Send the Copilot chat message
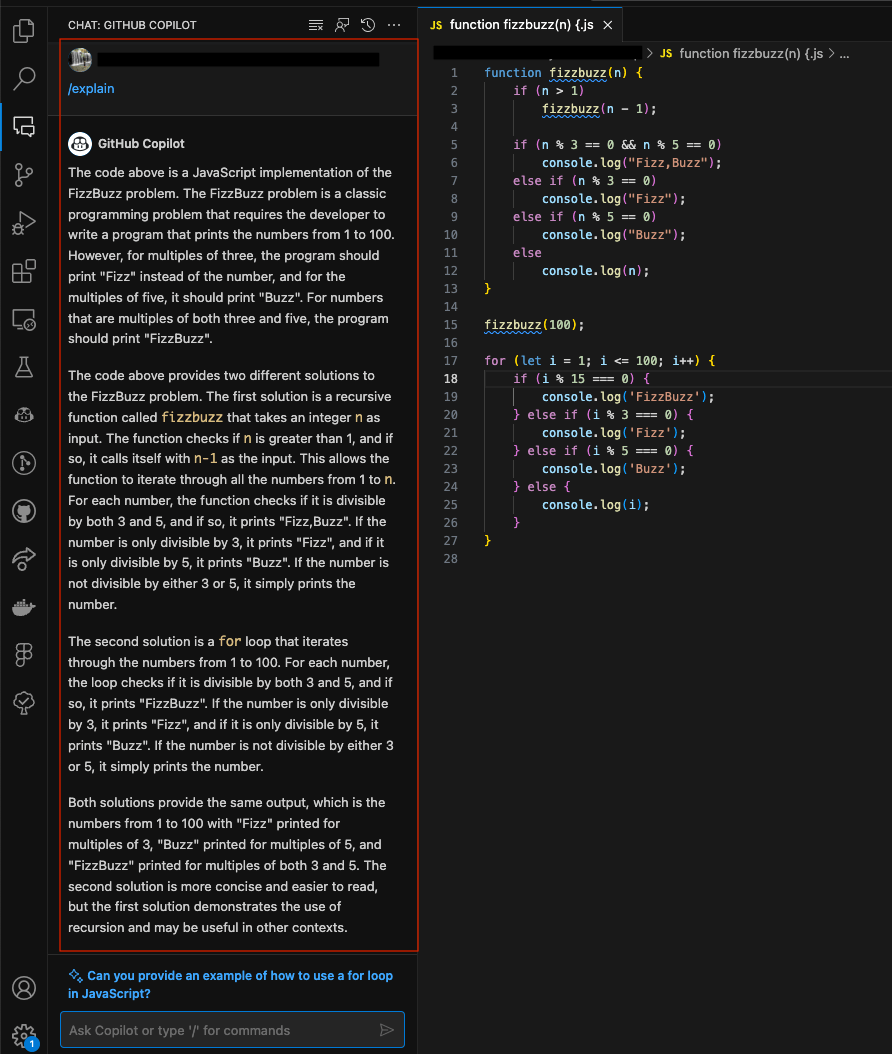Viewport: 892px width, 1054px height. [387, 1030]
